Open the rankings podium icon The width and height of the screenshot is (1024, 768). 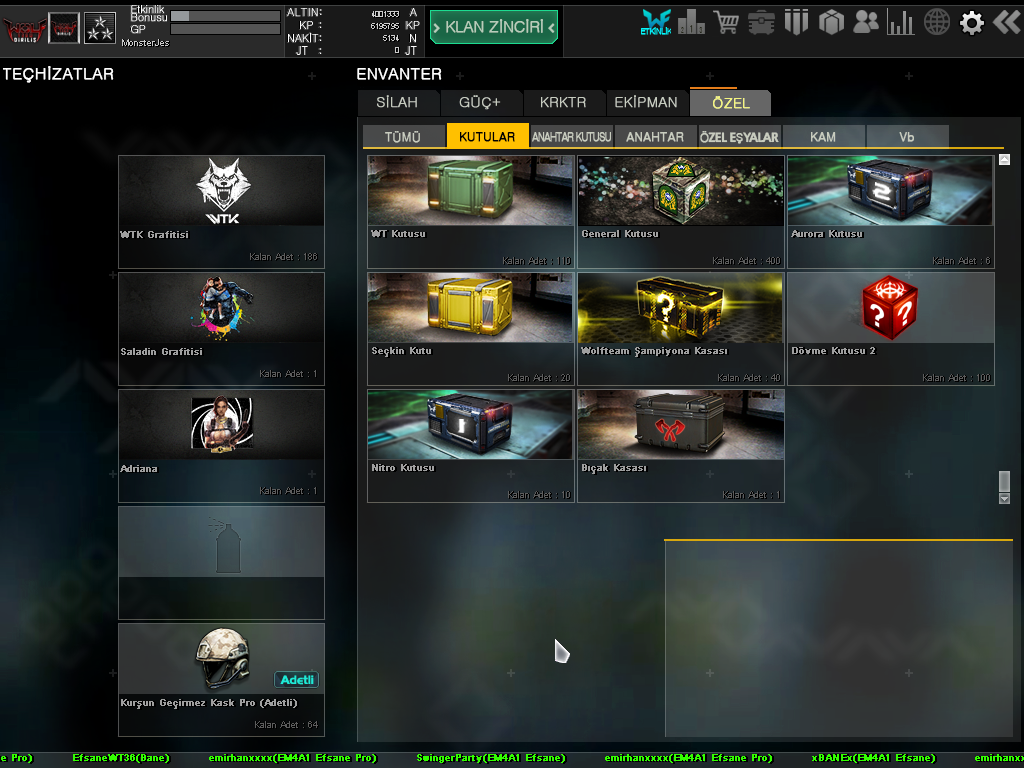[692, 23]
